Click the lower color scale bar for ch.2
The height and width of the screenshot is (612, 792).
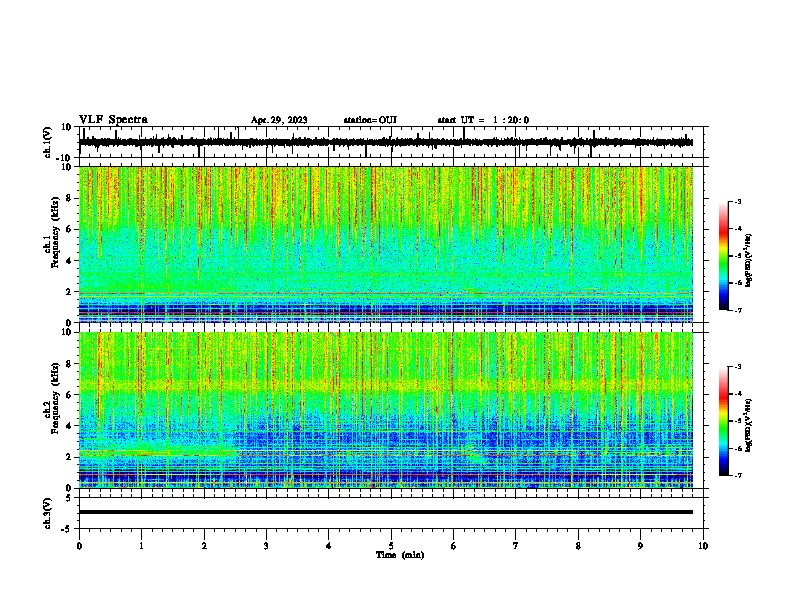[724, 421]
